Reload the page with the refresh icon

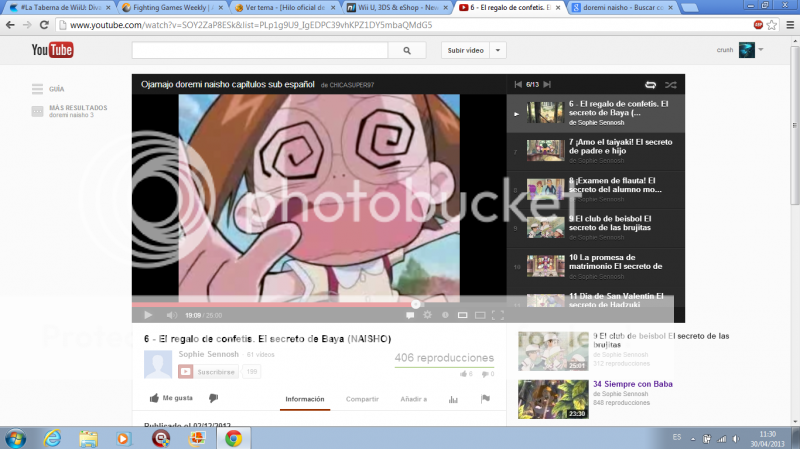click(x=44, y=24)
